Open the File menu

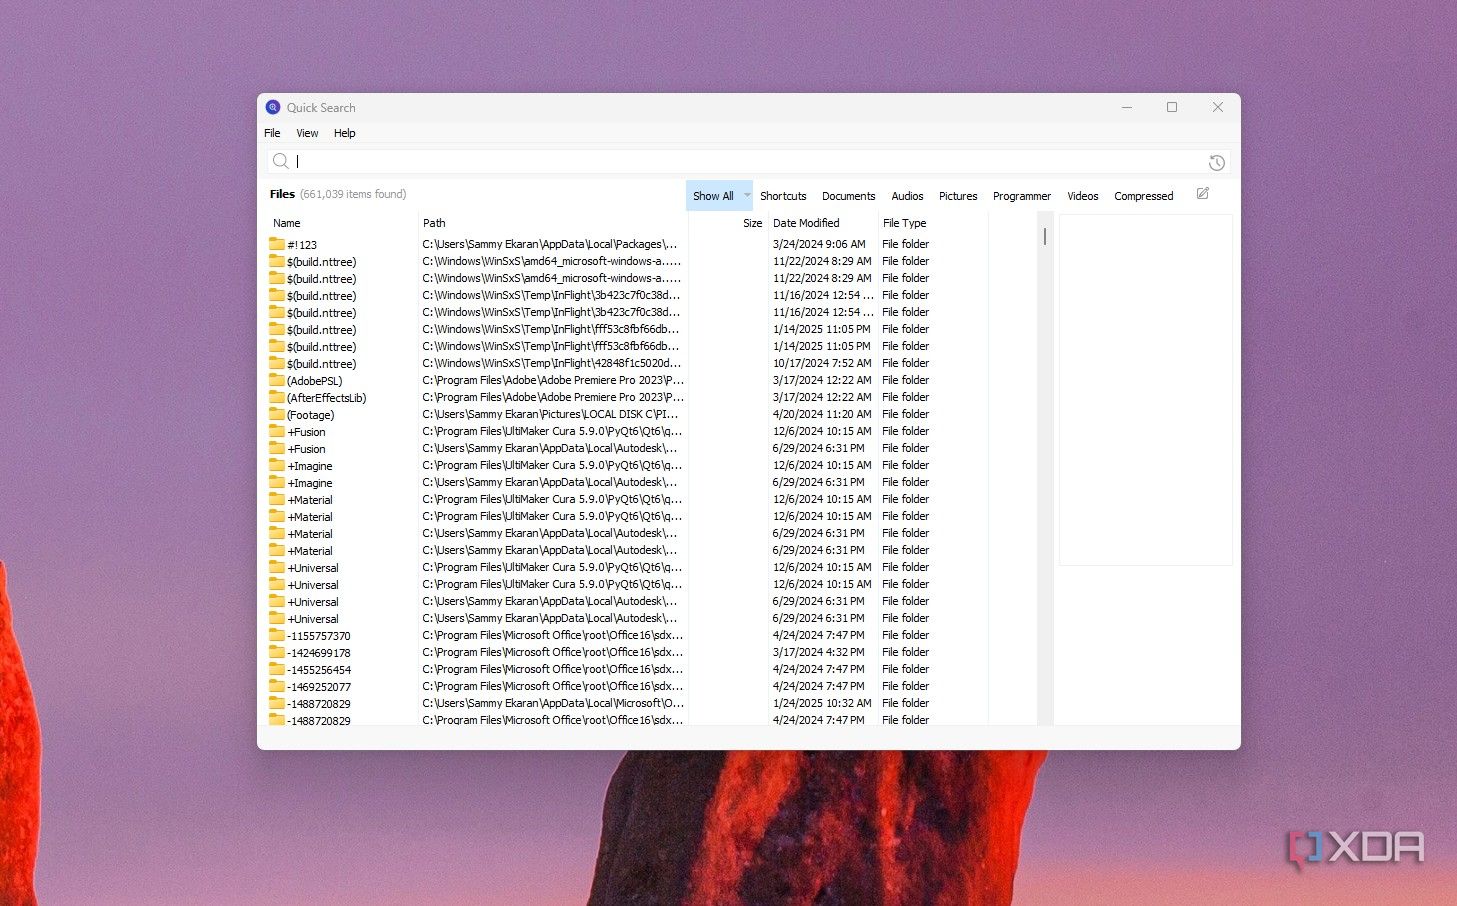(x=272, y=133)
